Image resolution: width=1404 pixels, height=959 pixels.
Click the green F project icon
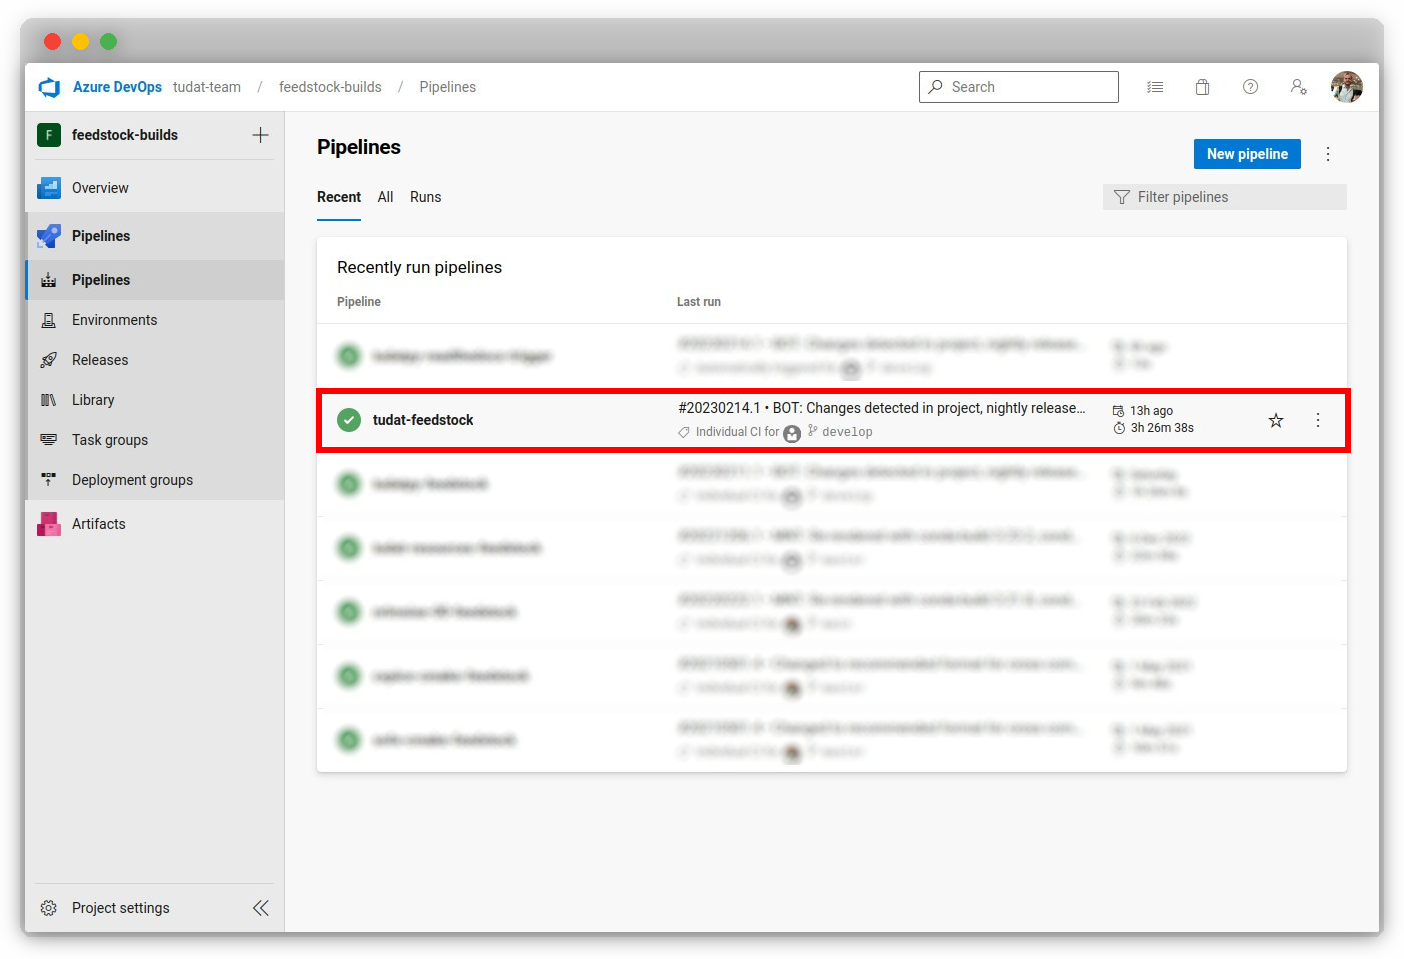pyautogui.click(x=49, y=135)
